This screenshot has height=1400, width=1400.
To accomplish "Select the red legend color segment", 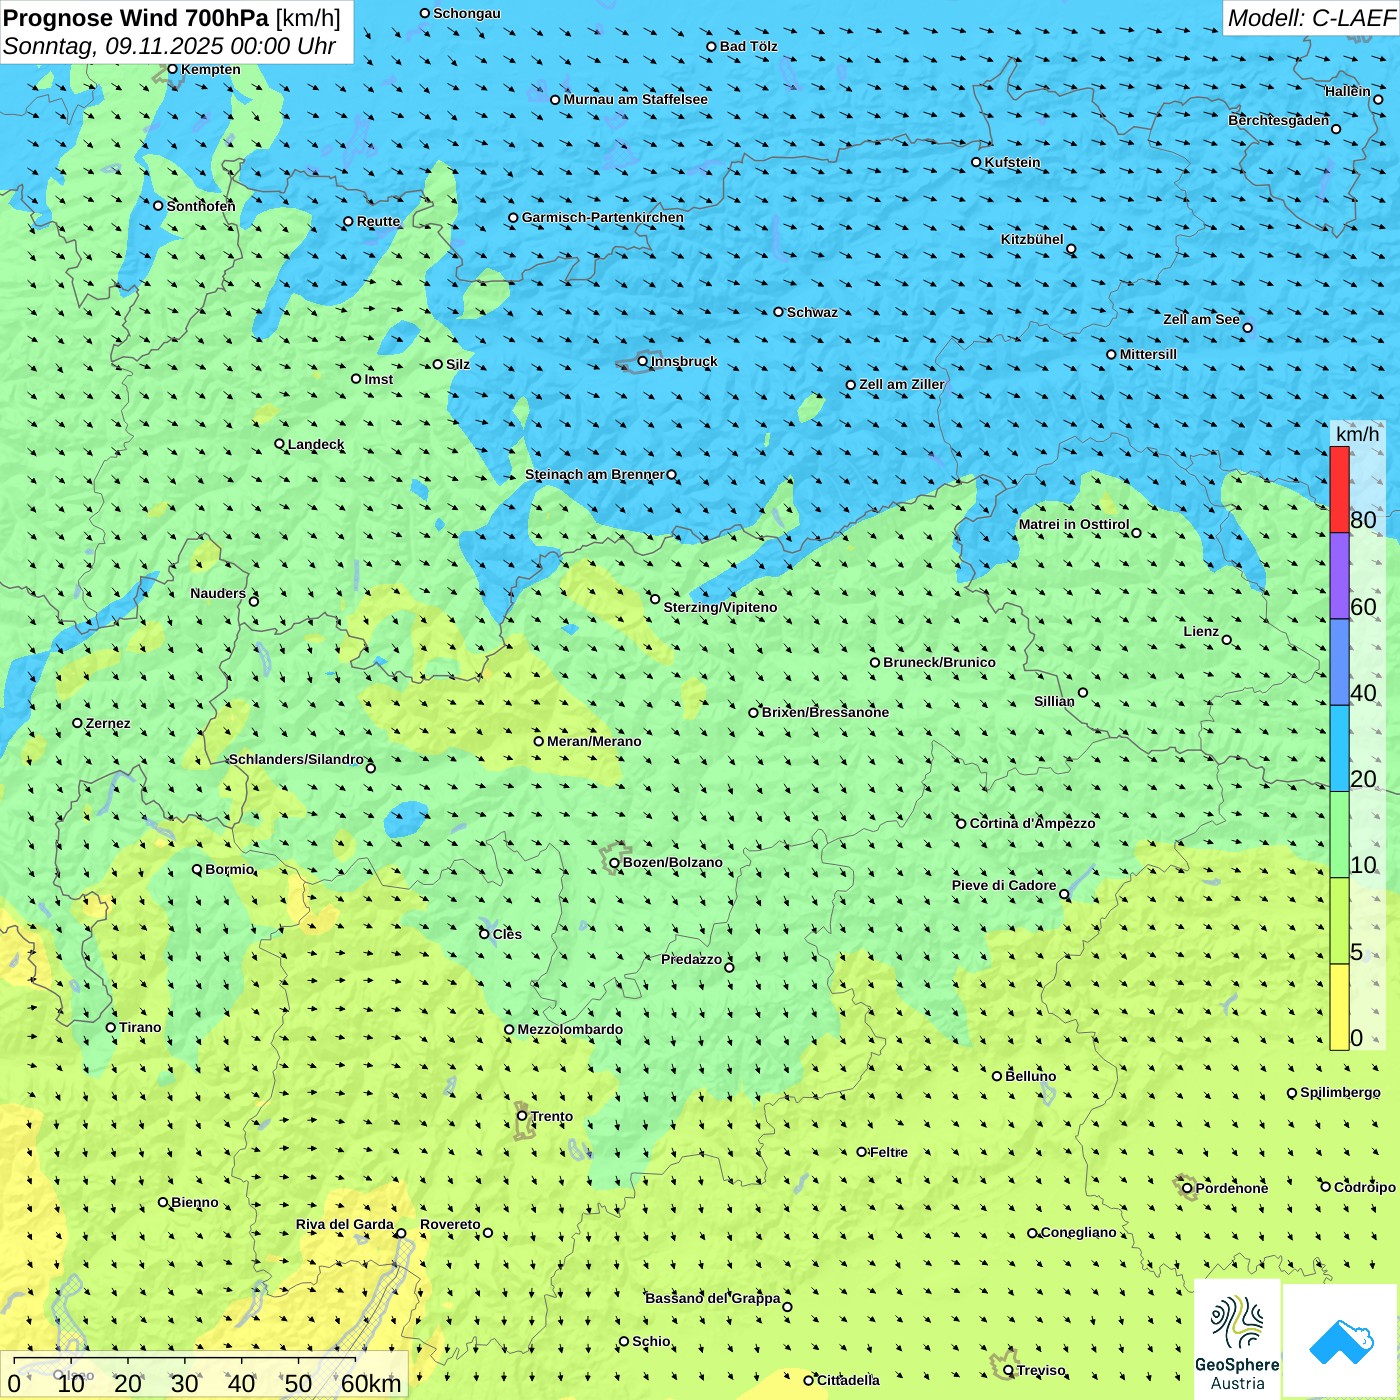I will [1339, 489].
